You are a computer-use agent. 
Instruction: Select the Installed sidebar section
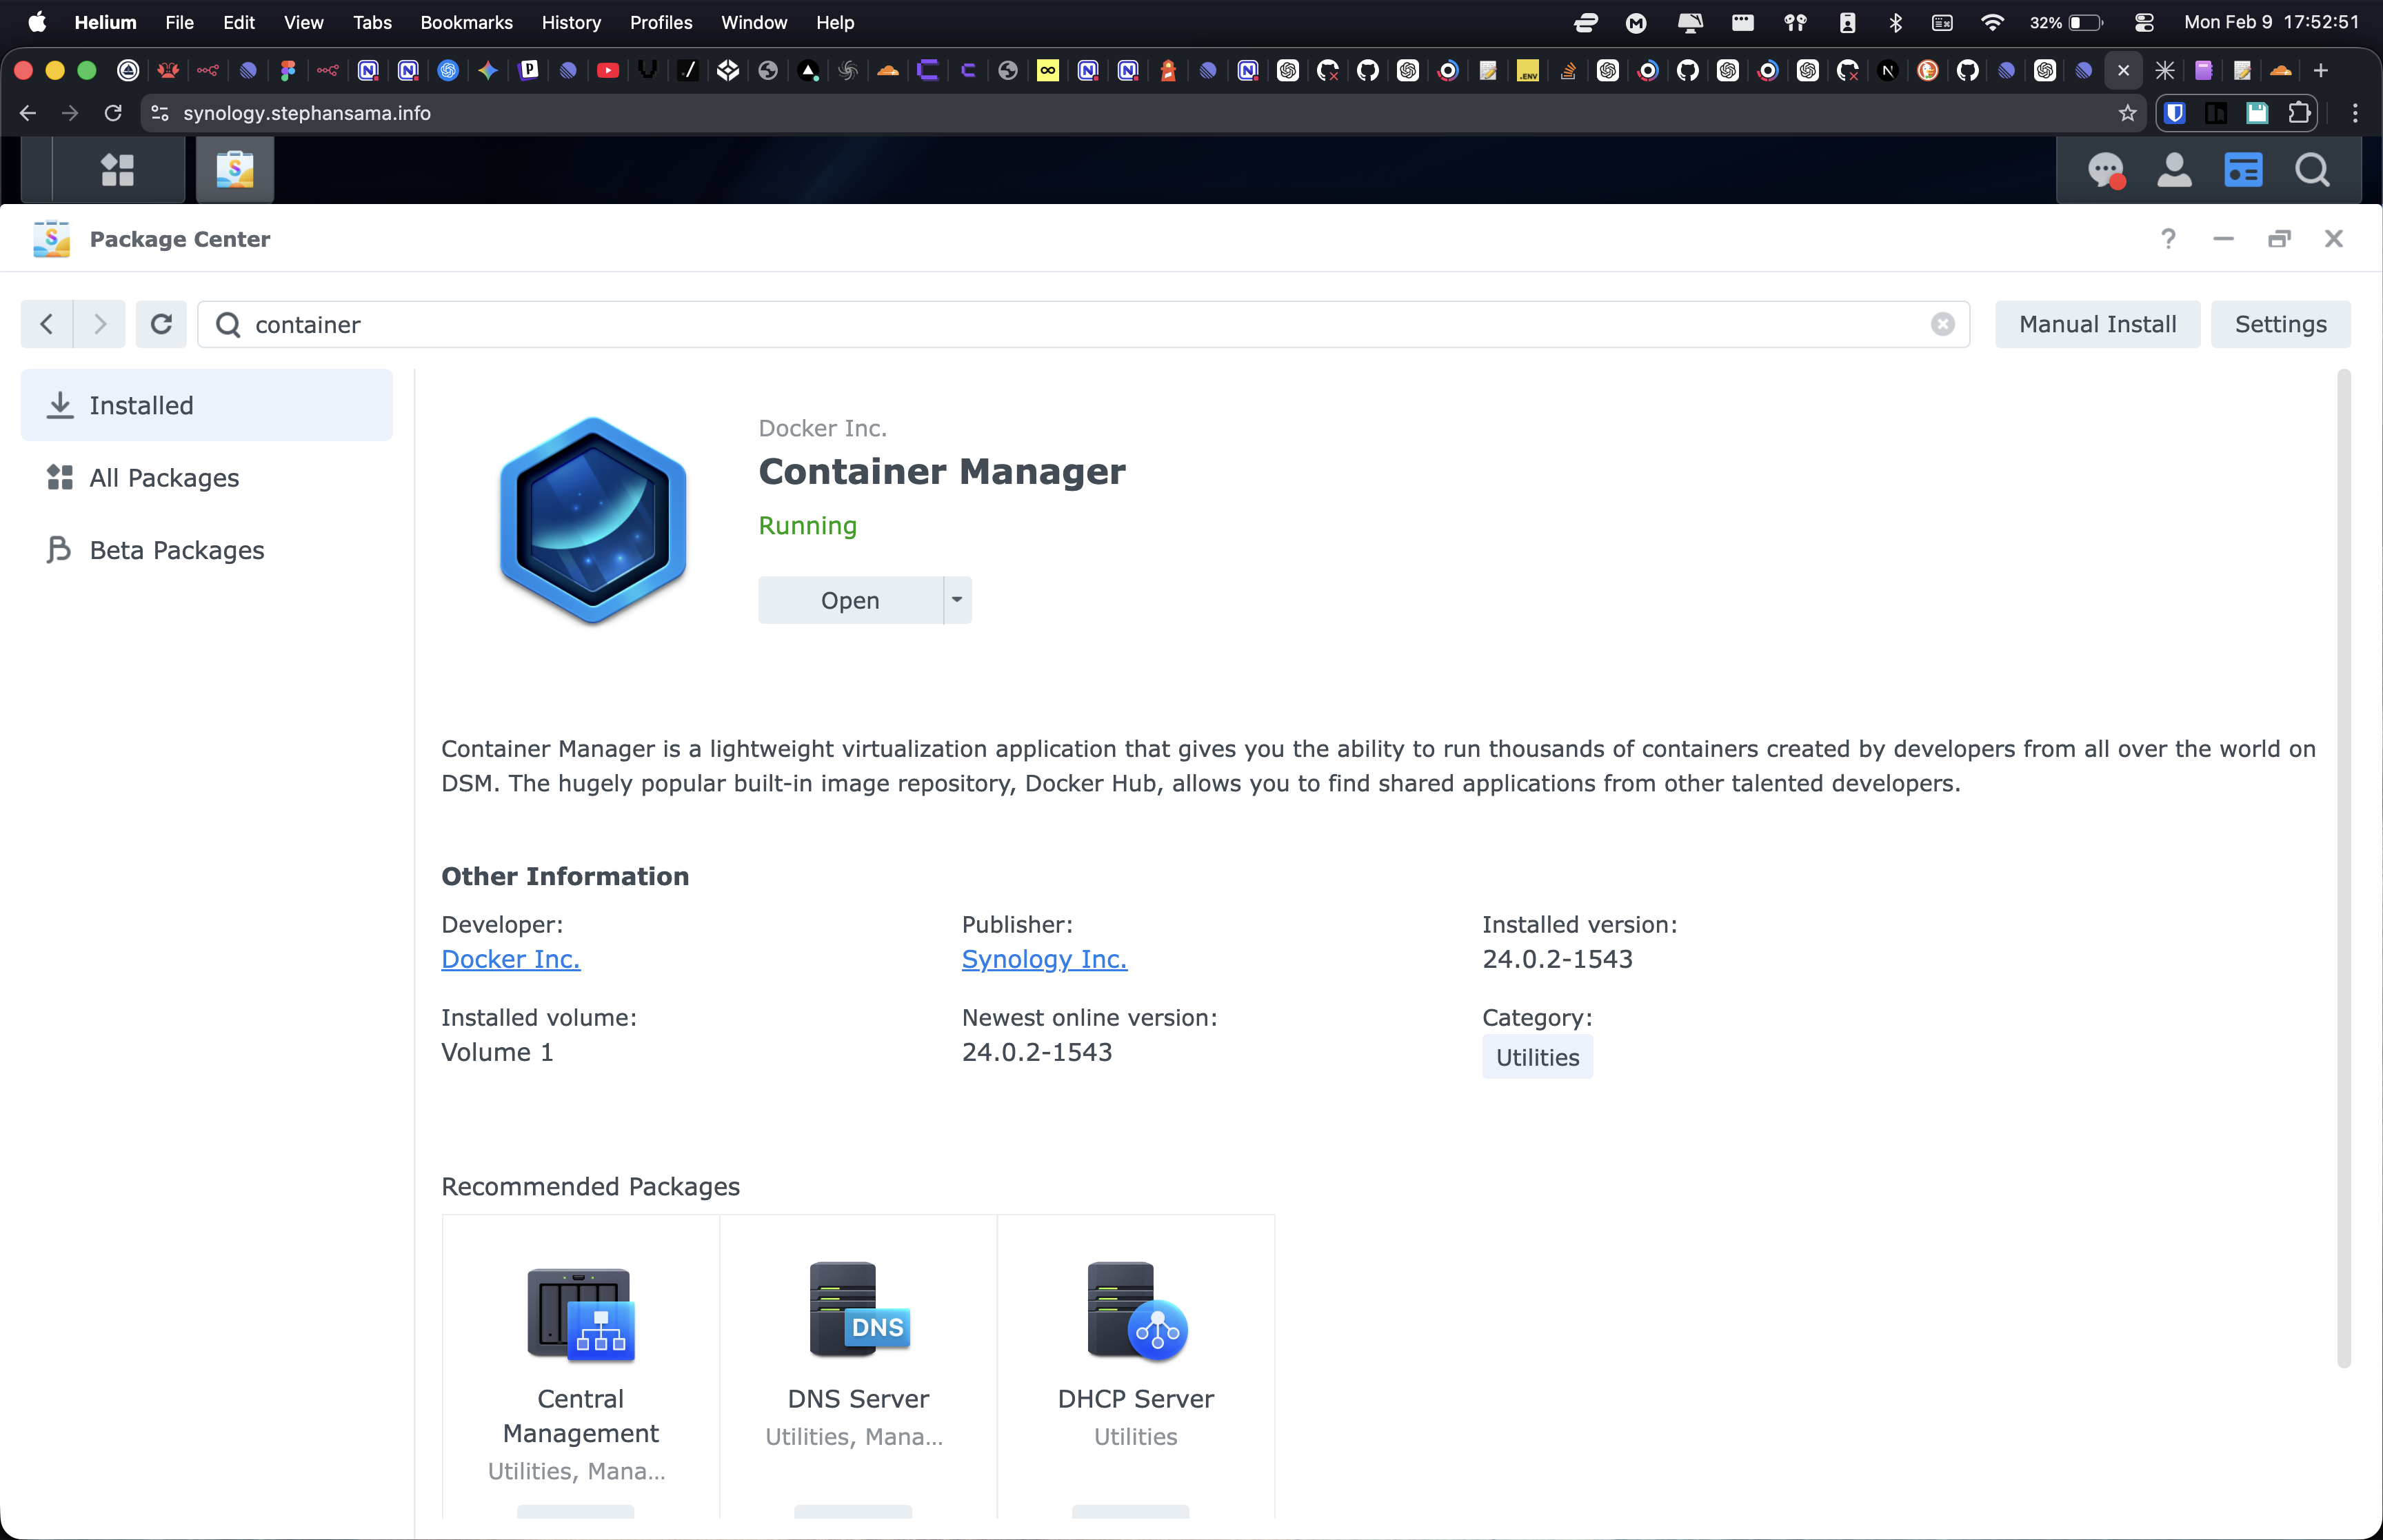pyautogui.click(x=207, y=405)
